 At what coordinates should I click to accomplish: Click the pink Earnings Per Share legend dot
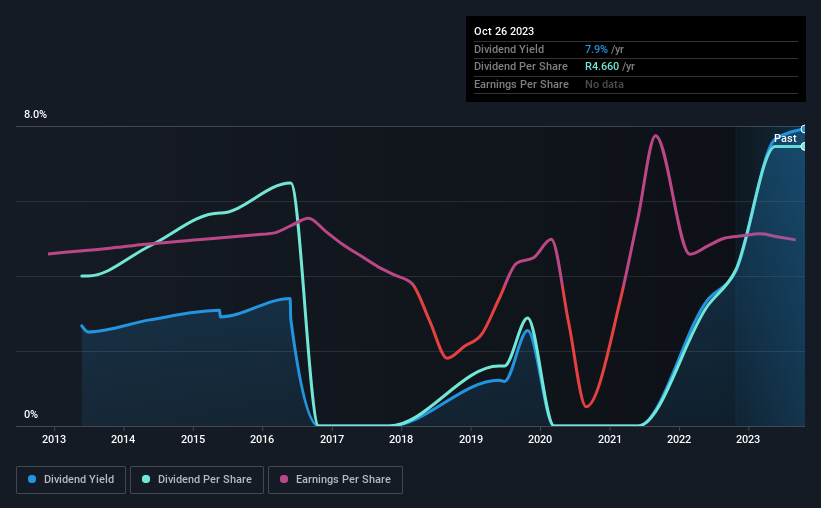tap(284, 479)
